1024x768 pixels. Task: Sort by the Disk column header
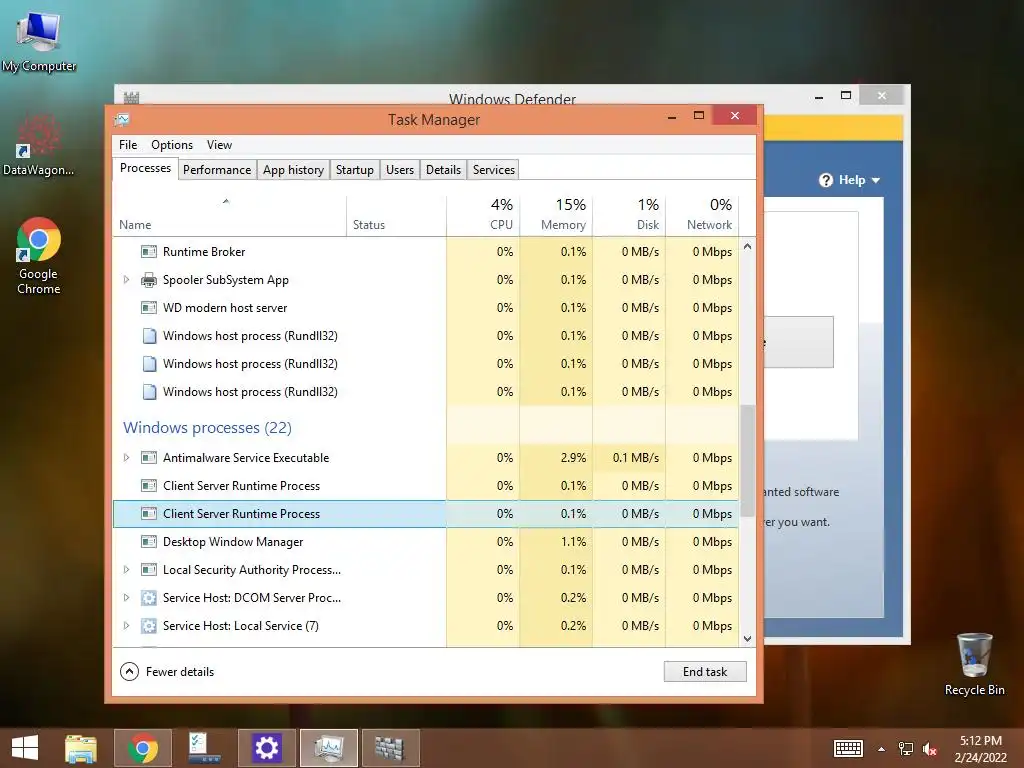pos(630,216)
